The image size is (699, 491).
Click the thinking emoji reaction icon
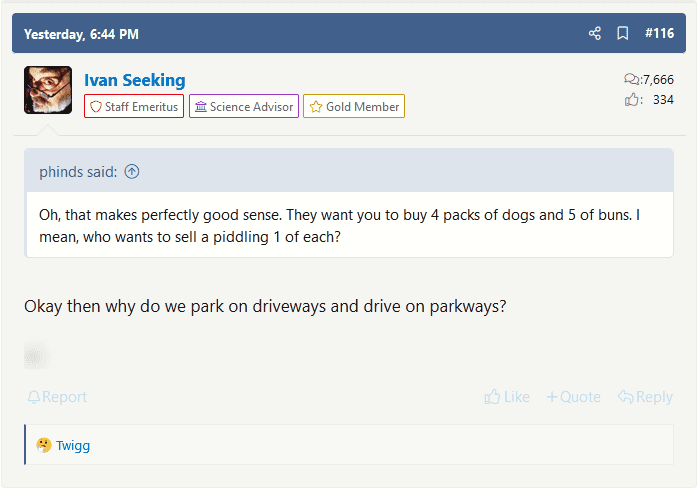click(x=44, y=446)
